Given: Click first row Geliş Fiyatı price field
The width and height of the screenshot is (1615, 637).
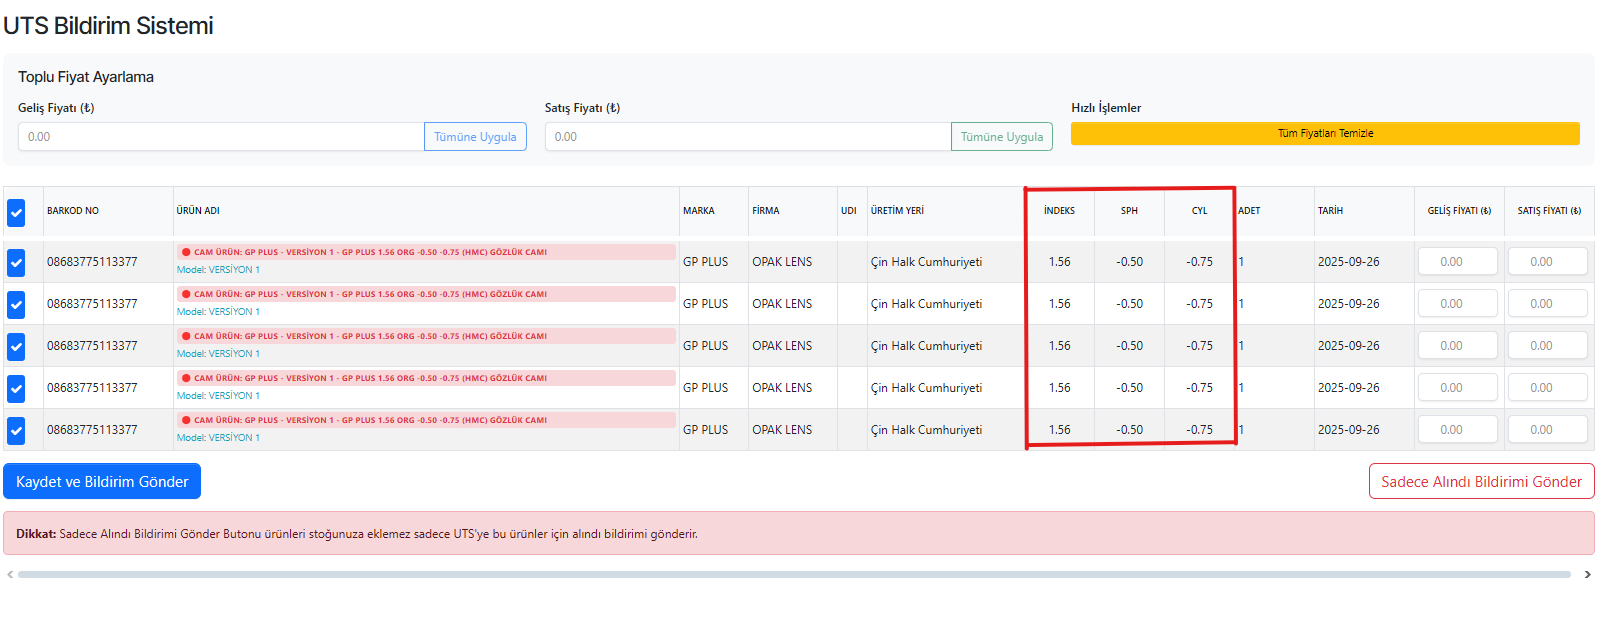Looking at the screenshot, I should coord(1457,262).
